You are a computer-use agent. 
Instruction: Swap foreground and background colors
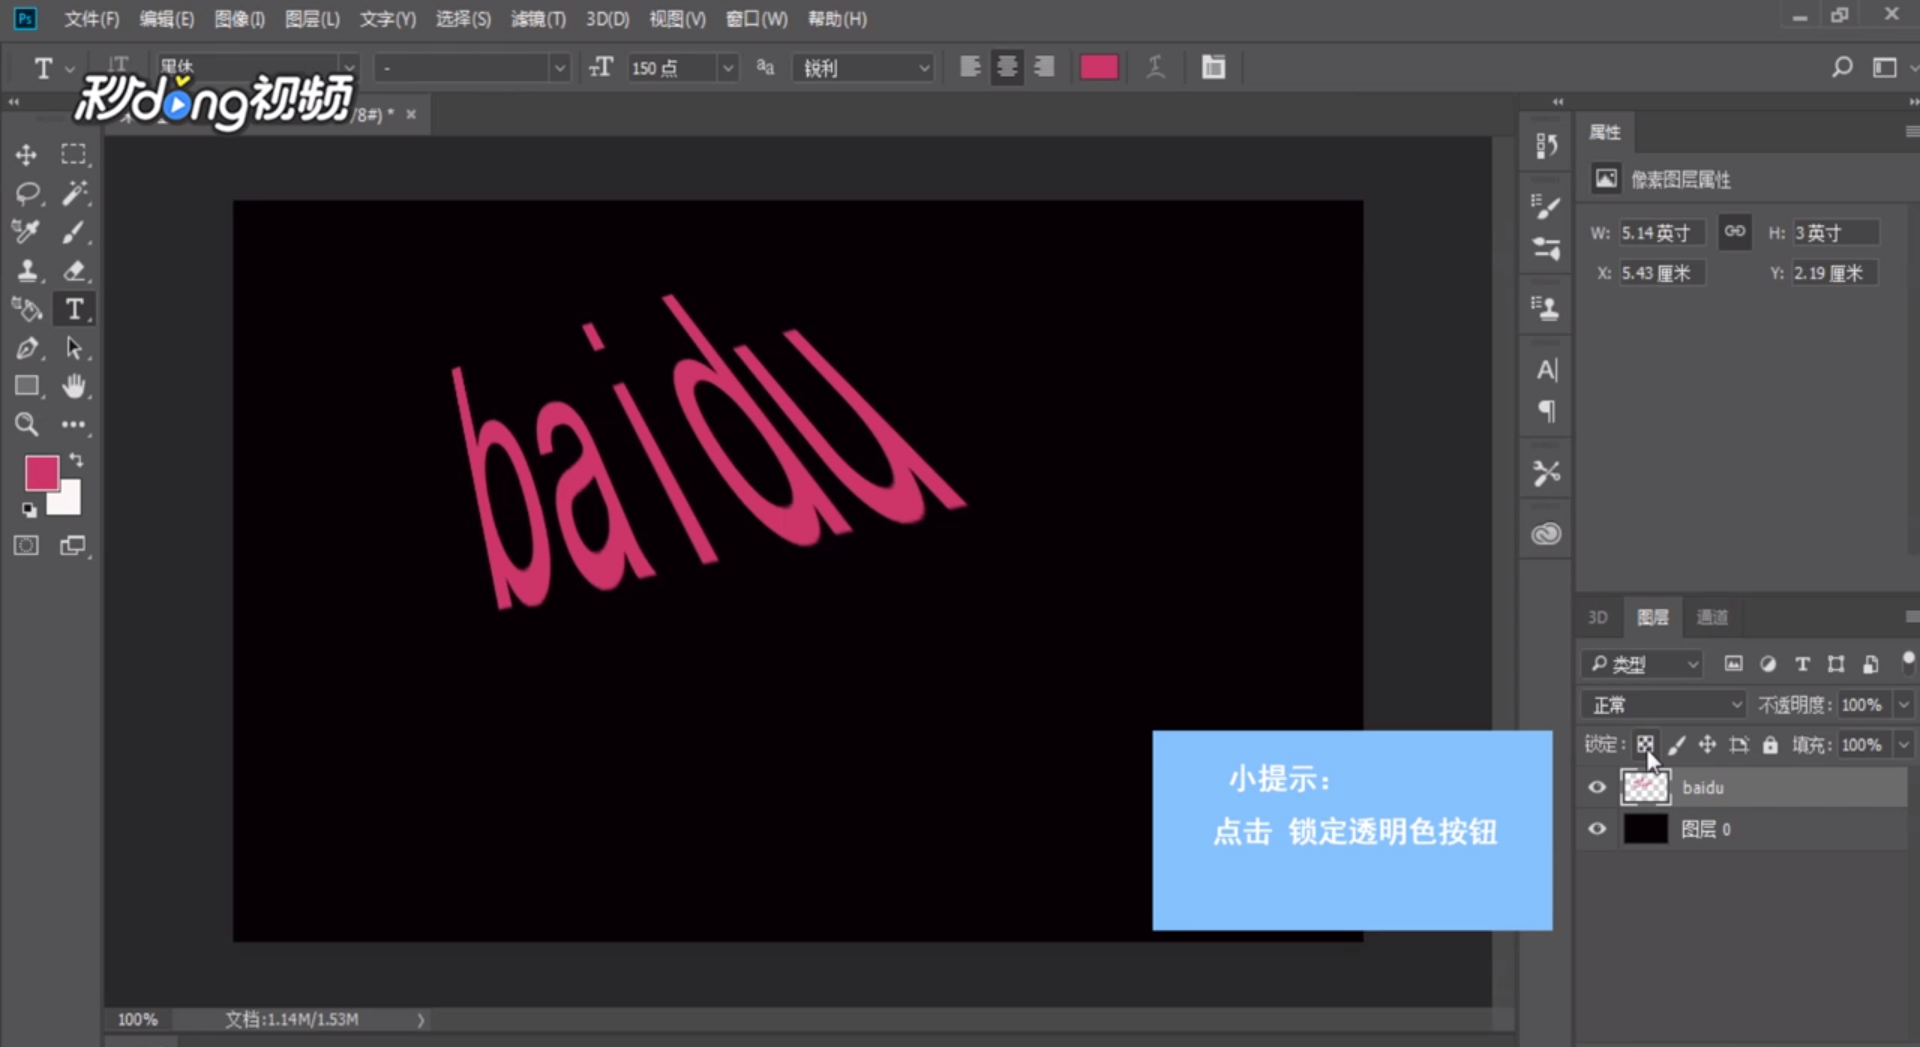(x=76, y=461)
